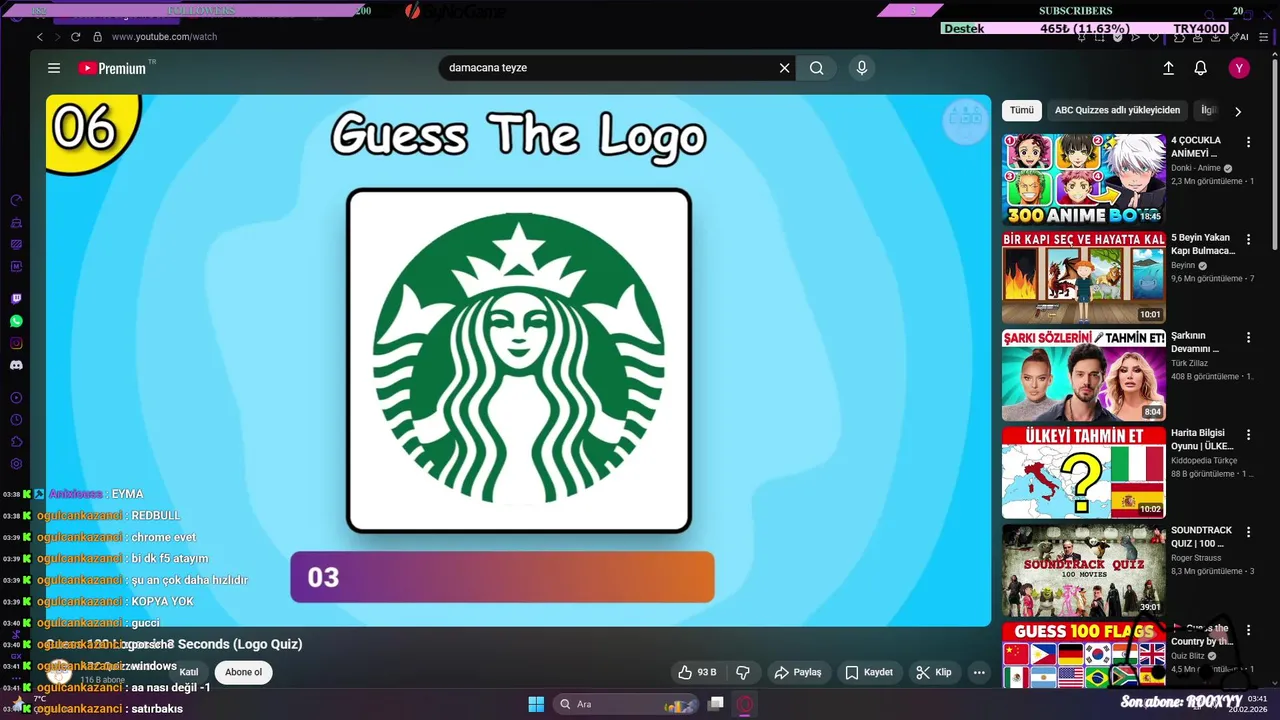Open extensions cube icon in the sidebar
The height and width of the screenshot is (720, 1280).
pyautogui.click(x=16, y=442)
